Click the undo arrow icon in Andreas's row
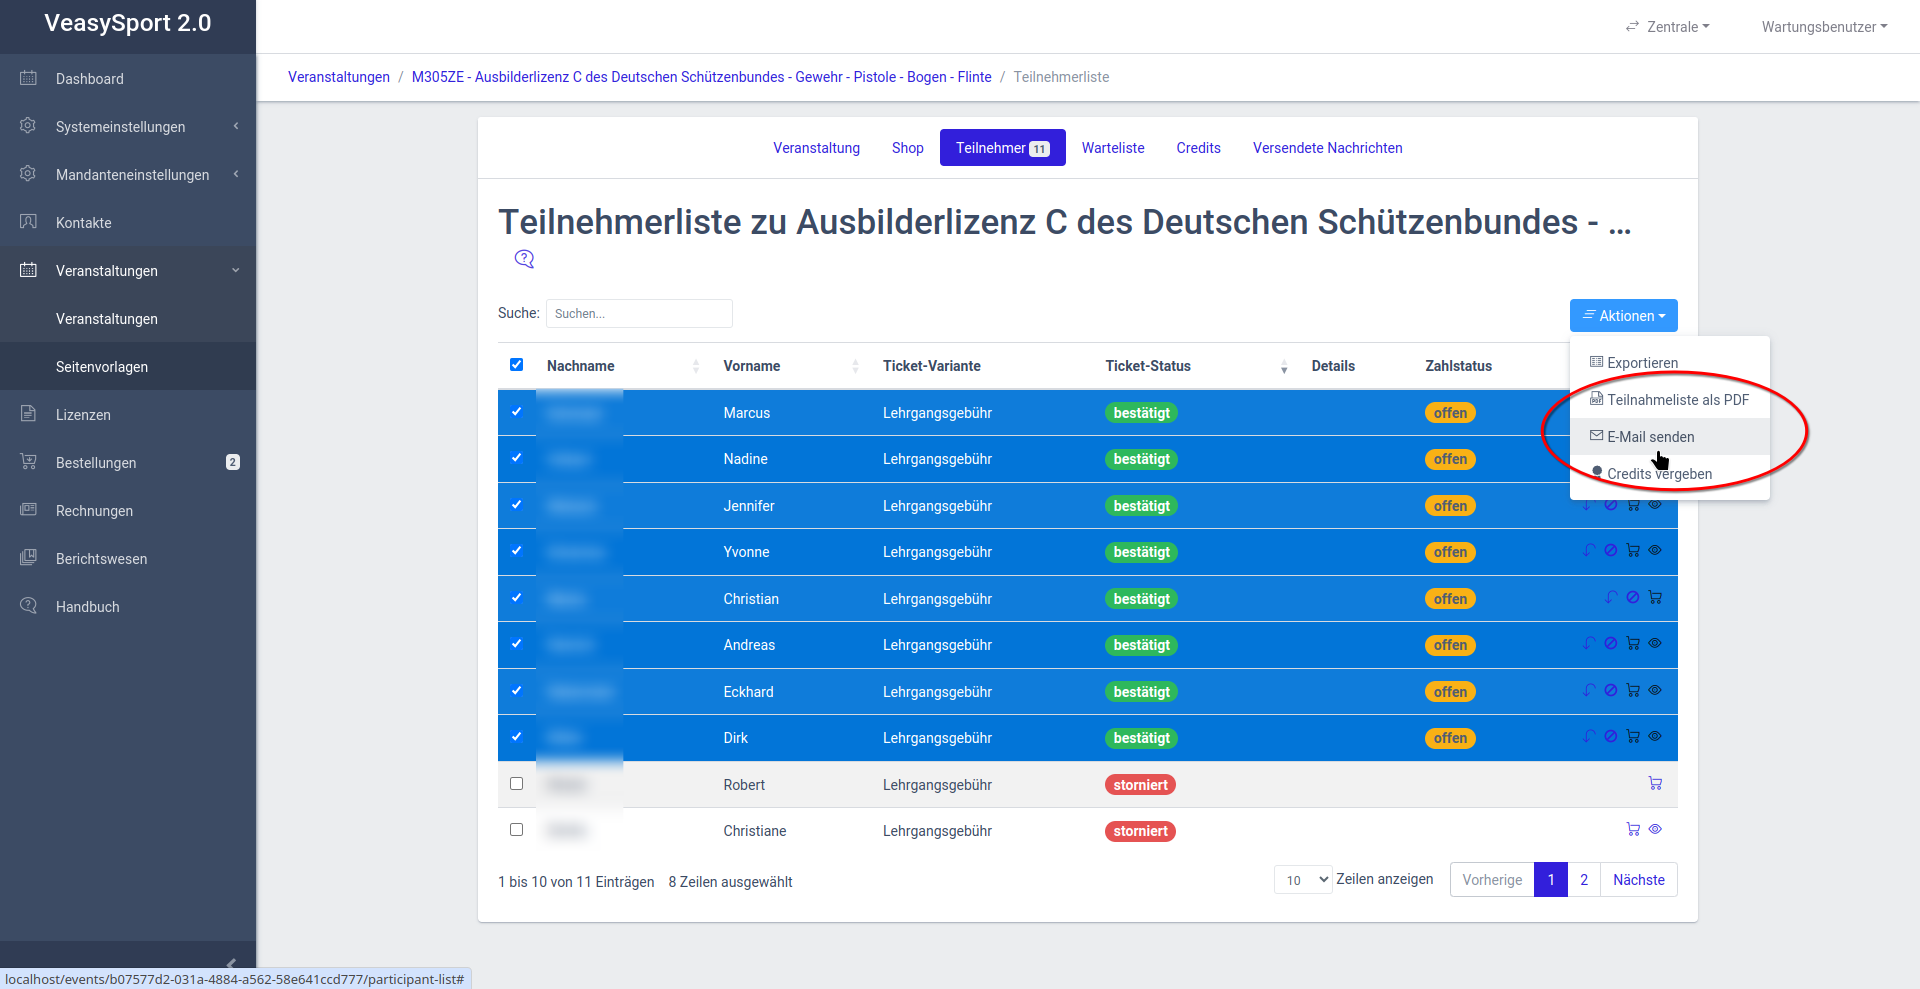The width and height of the screenshot is (1920, 989). [1589, 644]
